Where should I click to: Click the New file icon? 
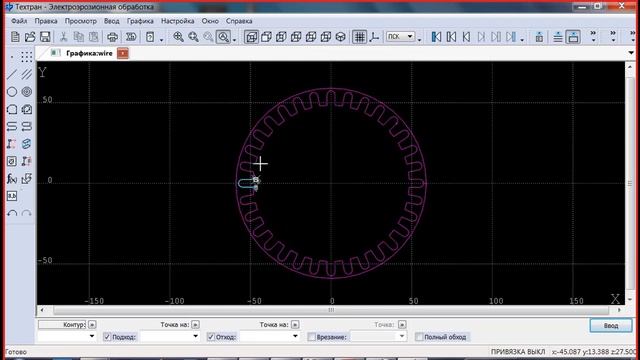tap(15, 37)
